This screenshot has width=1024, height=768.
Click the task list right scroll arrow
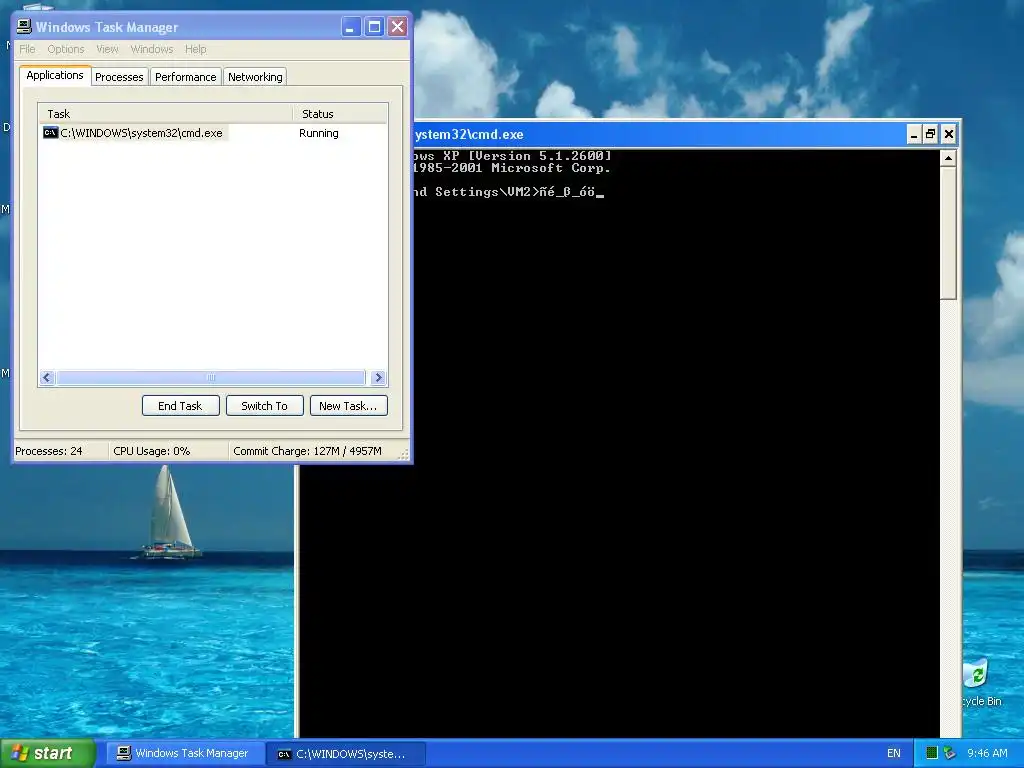pyautogui.click(x=378, y=377)
